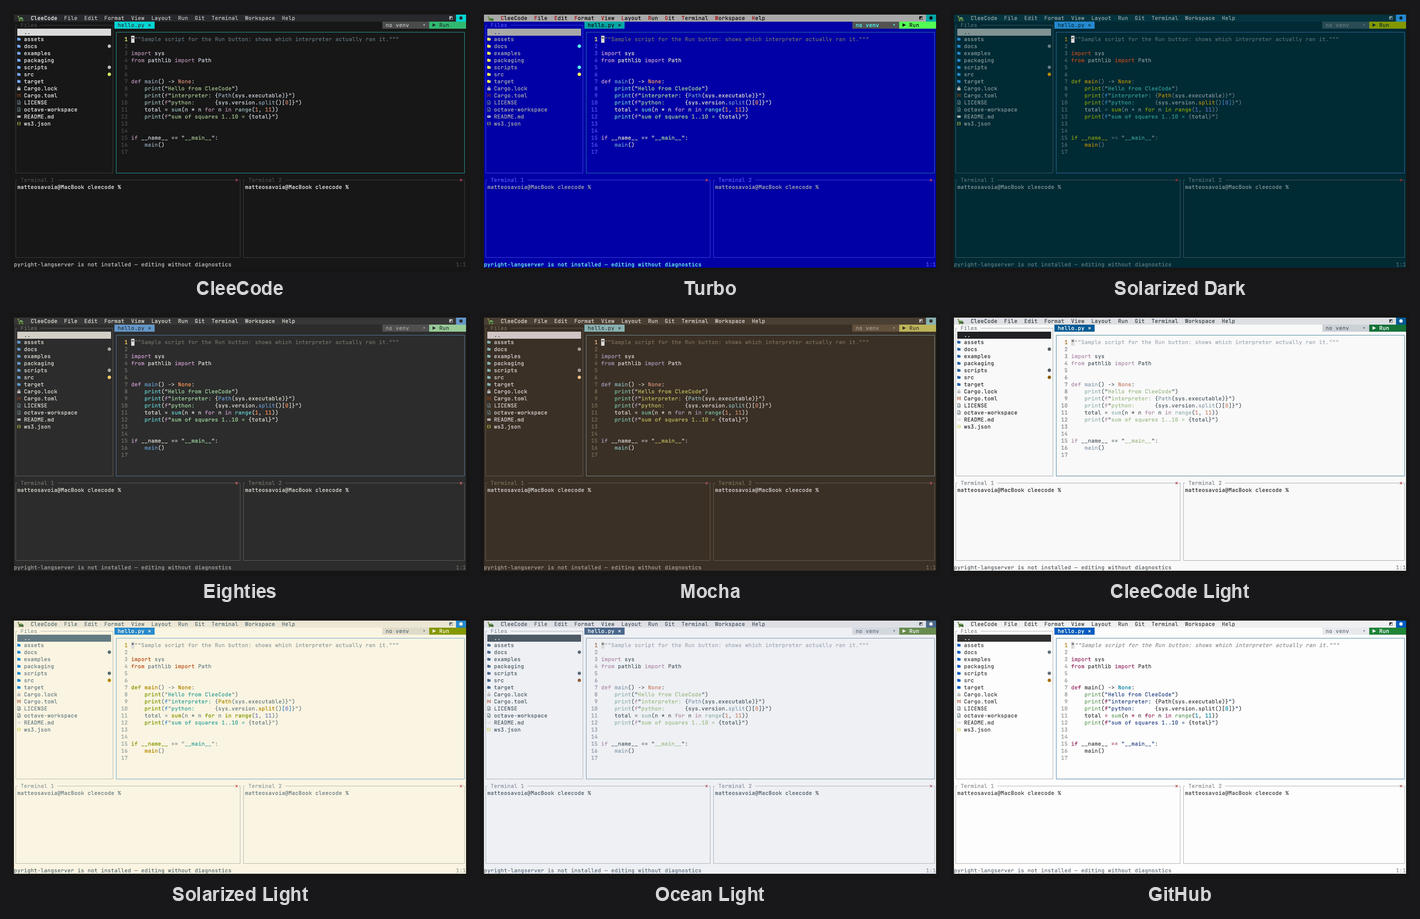Open the no venv dropdown in the CleeCode theme screenshot
The height and width of the screenshot is (919, 1420).
click(406, 25)
